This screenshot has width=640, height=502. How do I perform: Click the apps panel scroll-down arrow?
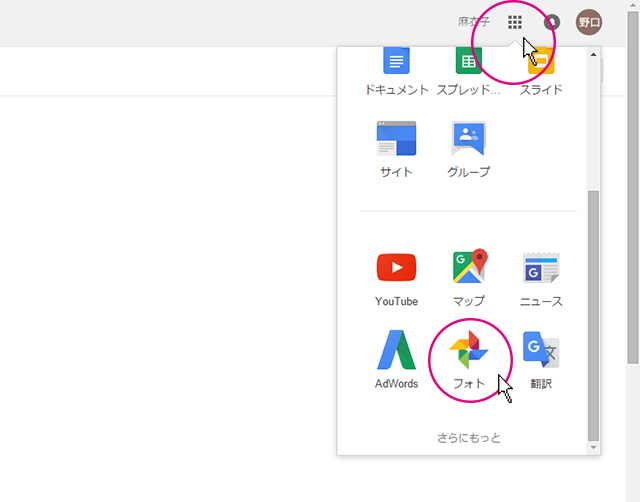coord(593,448)
